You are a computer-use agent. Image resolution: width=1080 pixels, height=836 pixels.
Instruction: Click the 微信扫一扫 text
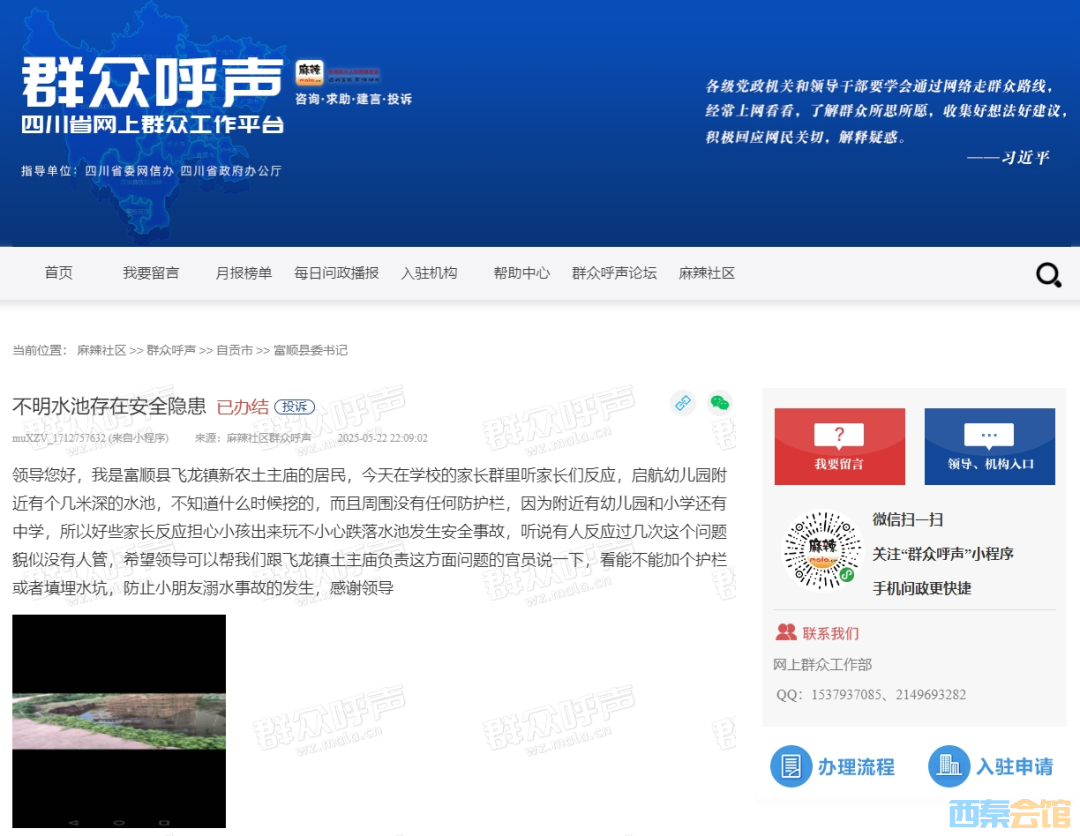click(x=908, y=519)
